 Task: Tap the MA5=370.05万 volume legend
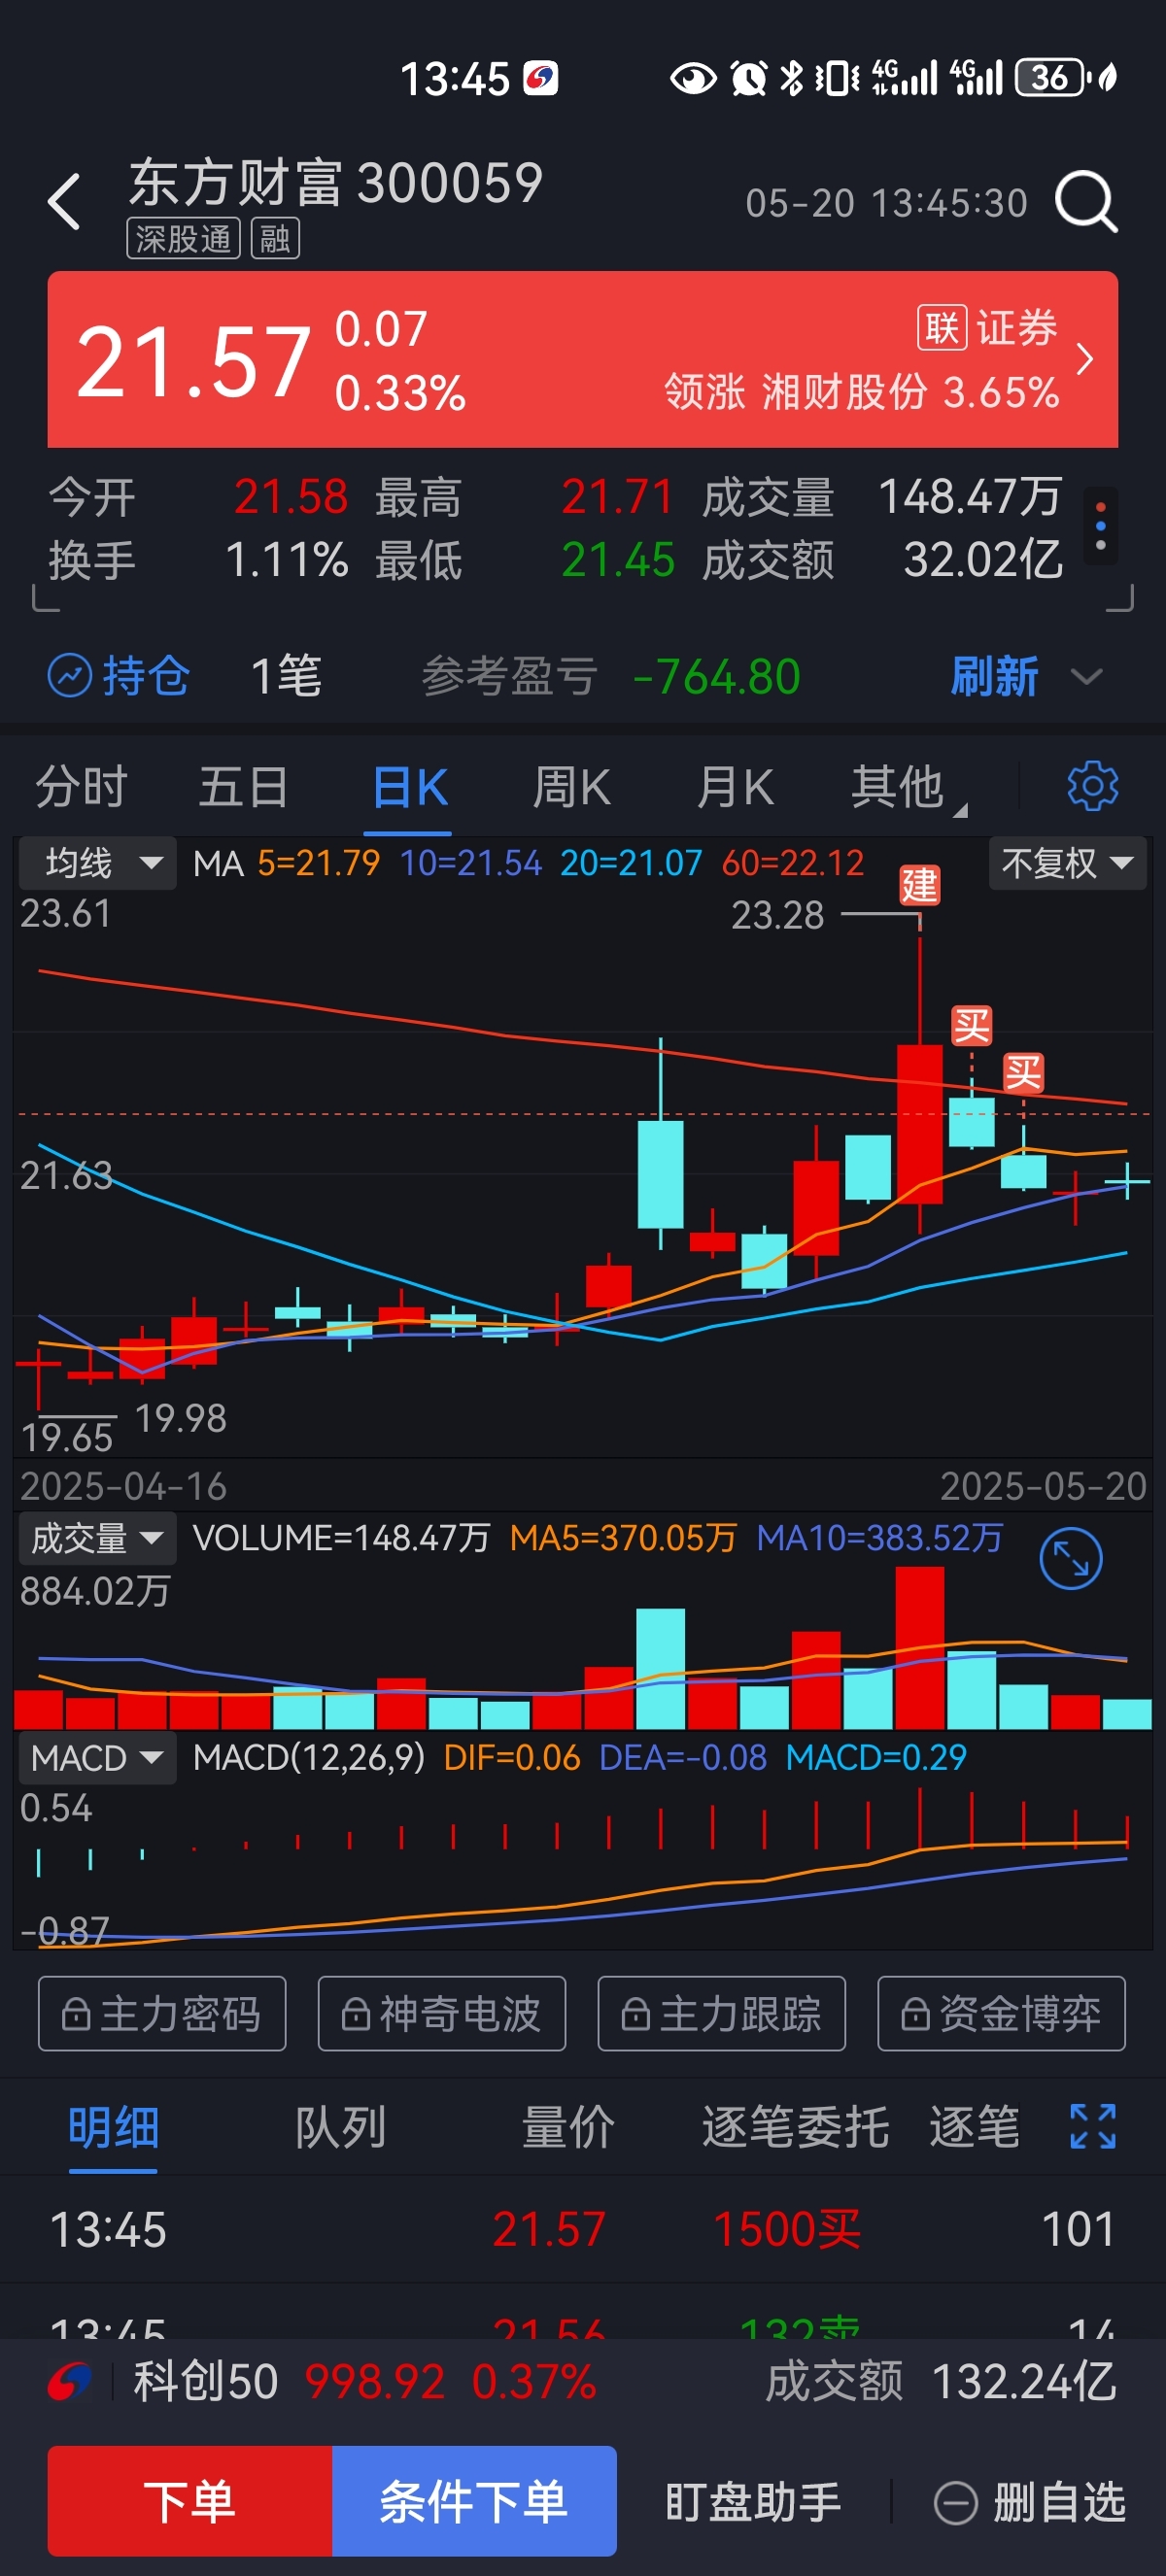[623, 1537]
